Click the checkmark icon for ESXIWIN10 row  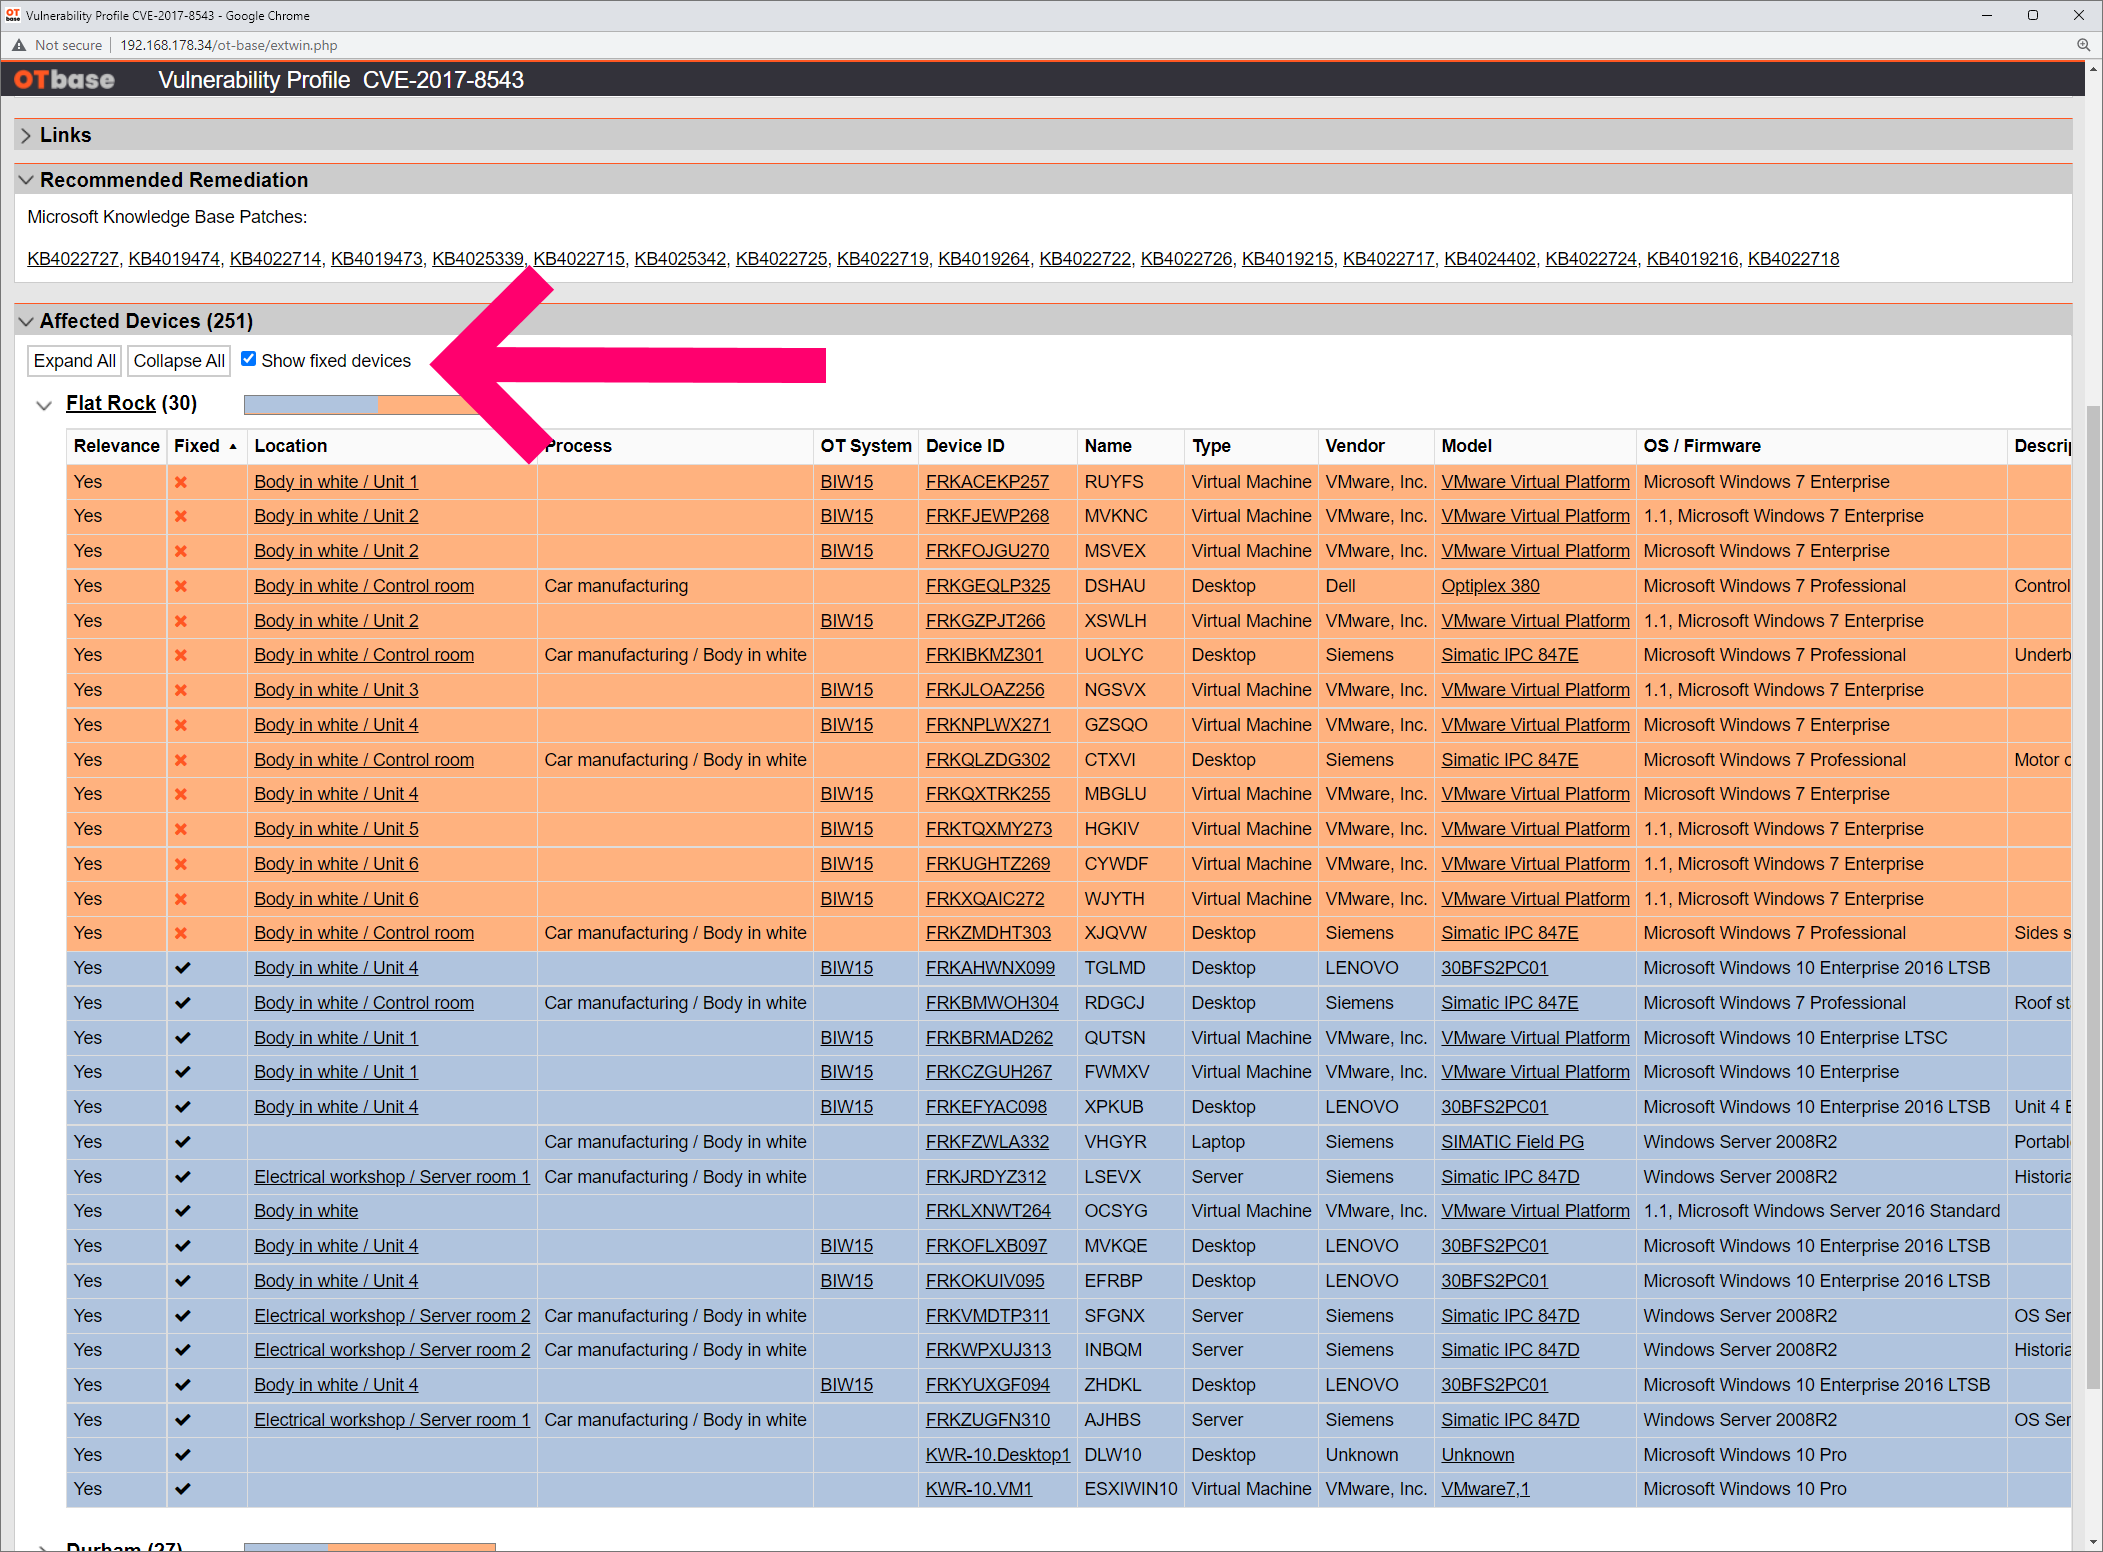(x=182, y=1489)
